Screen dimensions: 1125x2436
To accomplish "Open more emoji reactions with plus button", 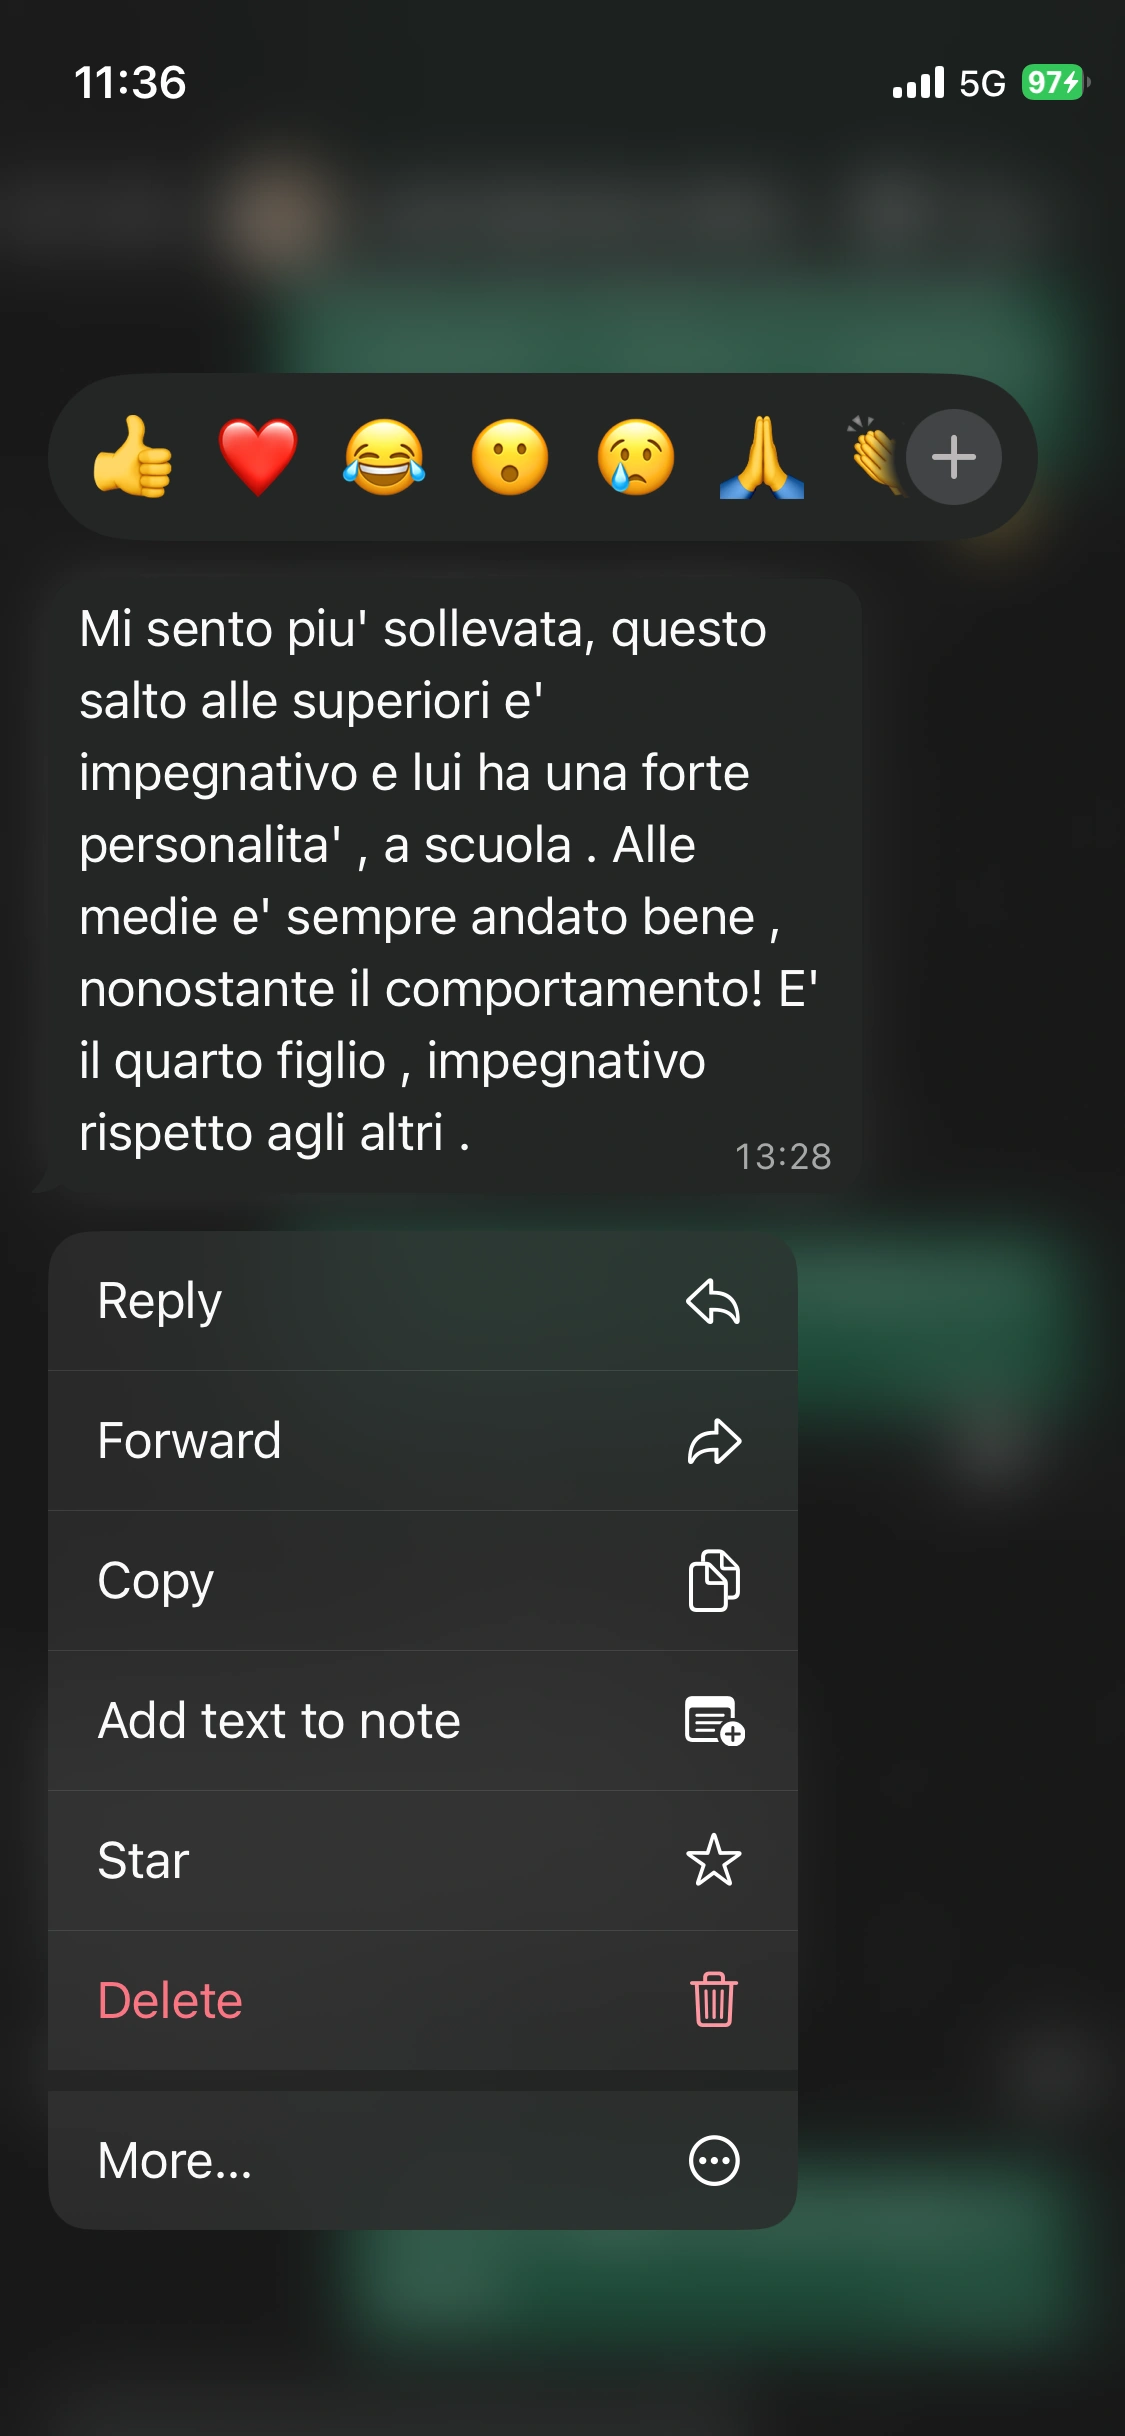I will pos(954,457).
